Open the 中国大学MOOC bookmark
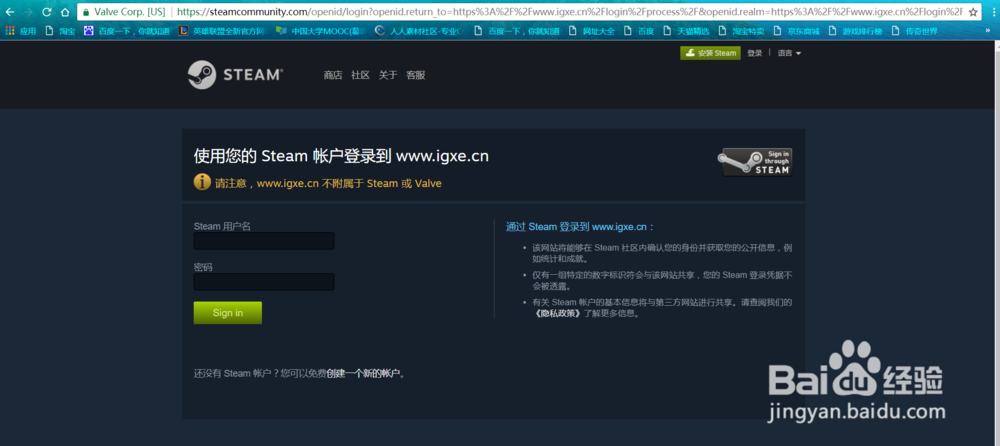This screenshot has width=1000, height=446. click(321, 31)
